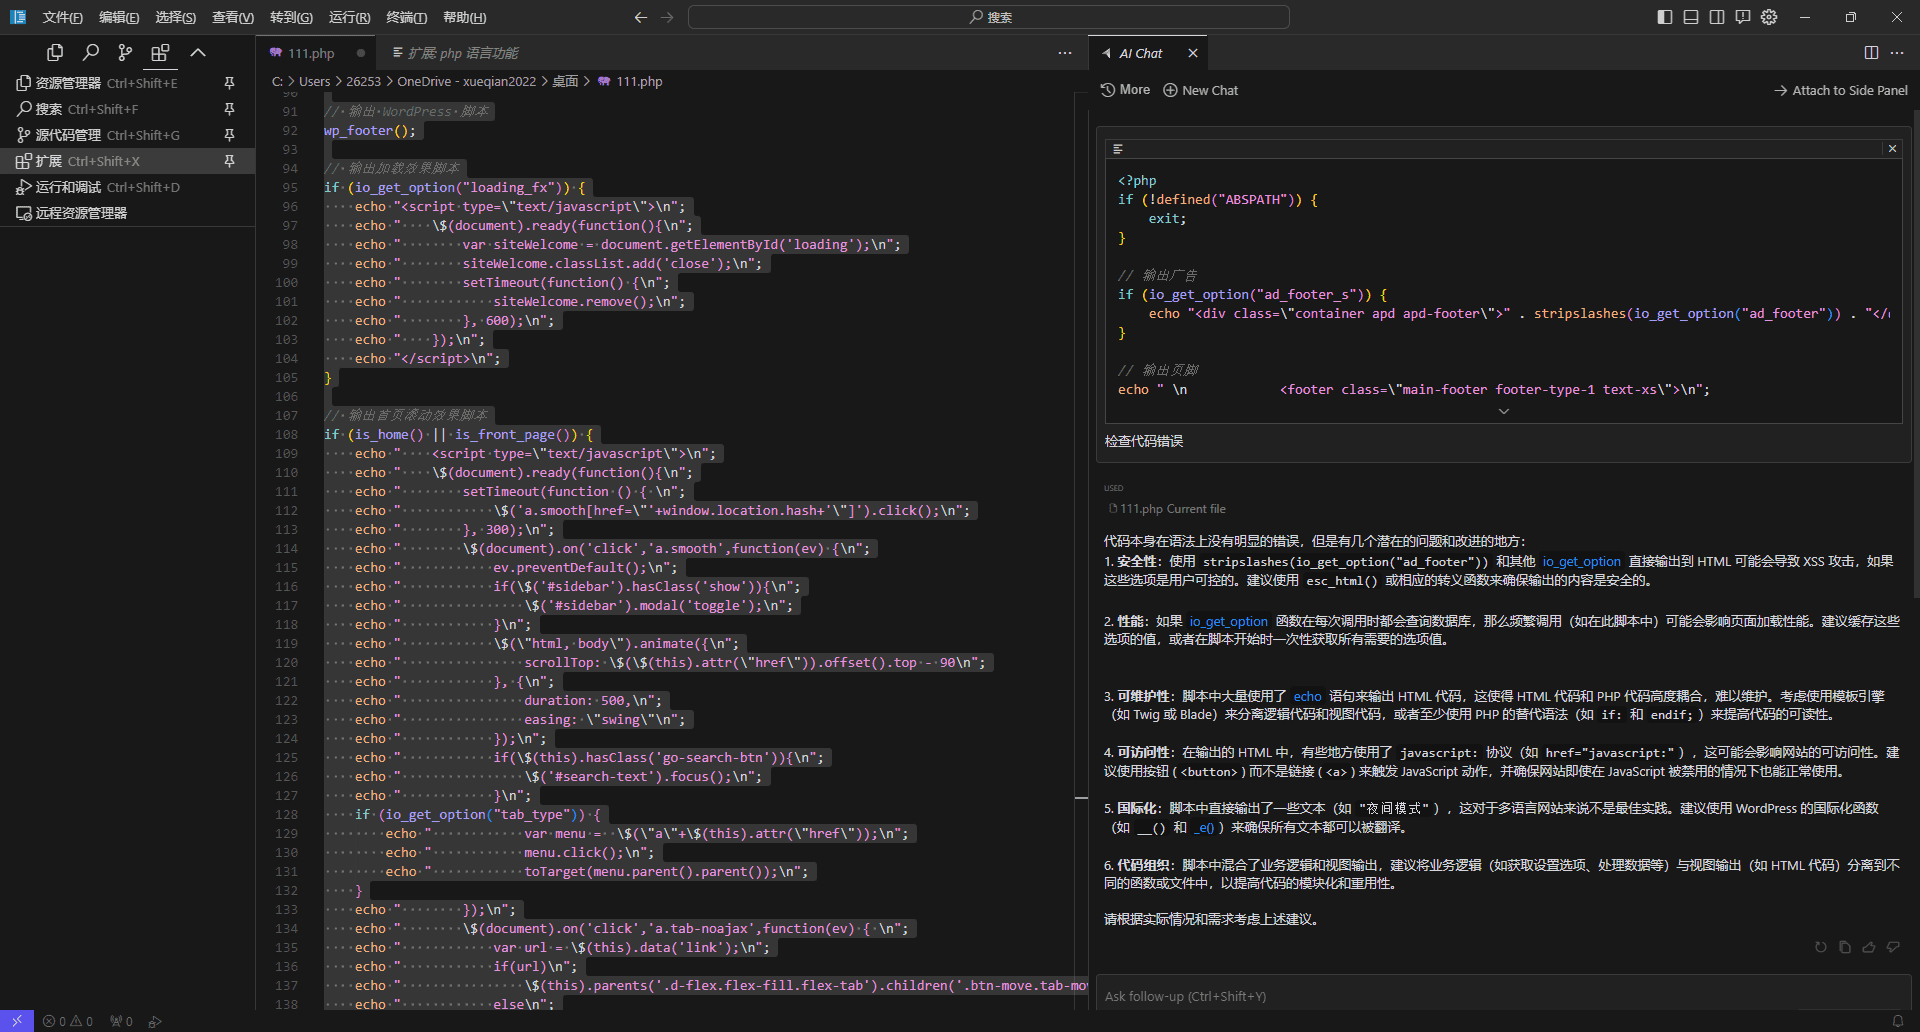Click breadcrumb OneDrive - xueqian2022
The height and width of the screenshot is (1032, 1920).
[466, 82]
